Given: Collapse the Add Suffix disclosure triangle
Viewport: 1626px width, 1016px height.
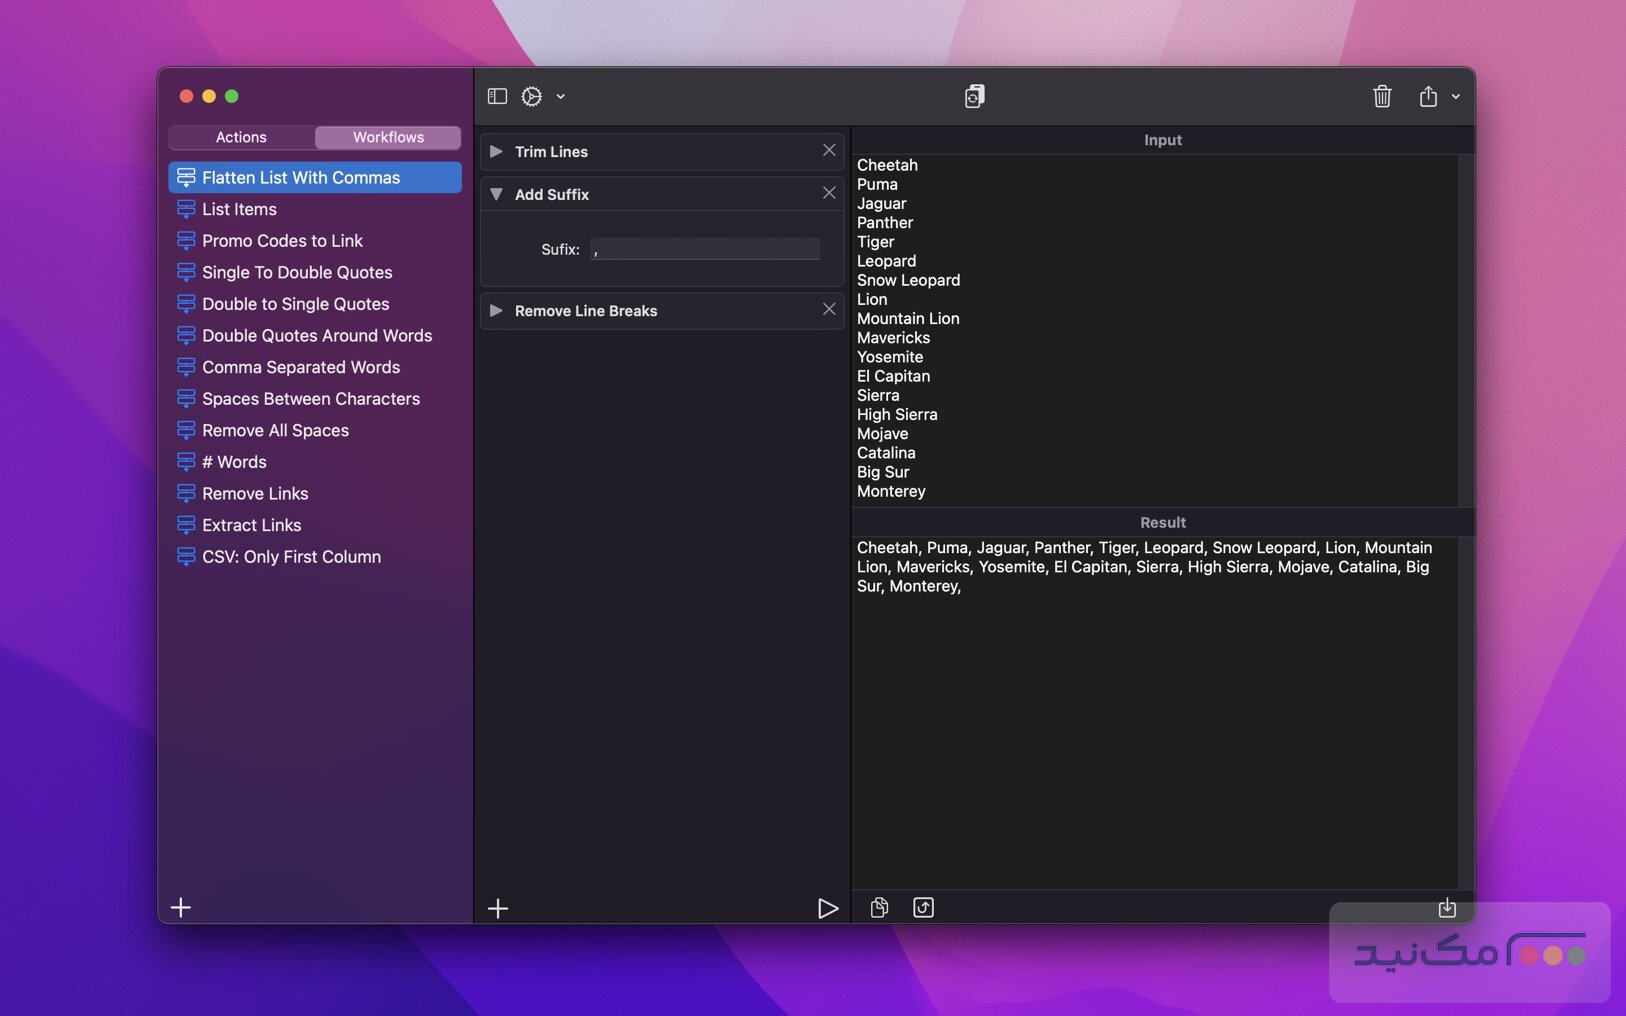Looking at the screenshot, I should coord(497,194).
